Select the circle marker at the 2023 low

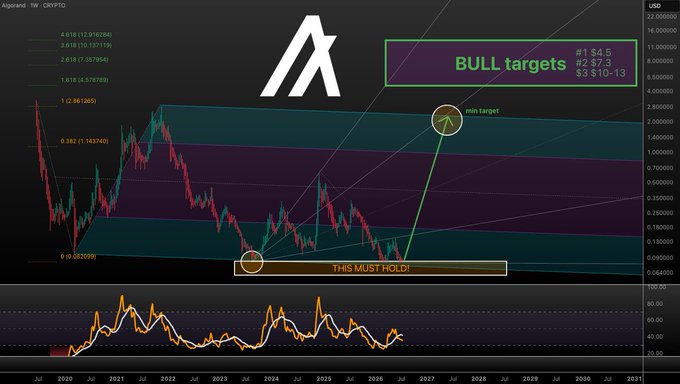pos(252,262)
